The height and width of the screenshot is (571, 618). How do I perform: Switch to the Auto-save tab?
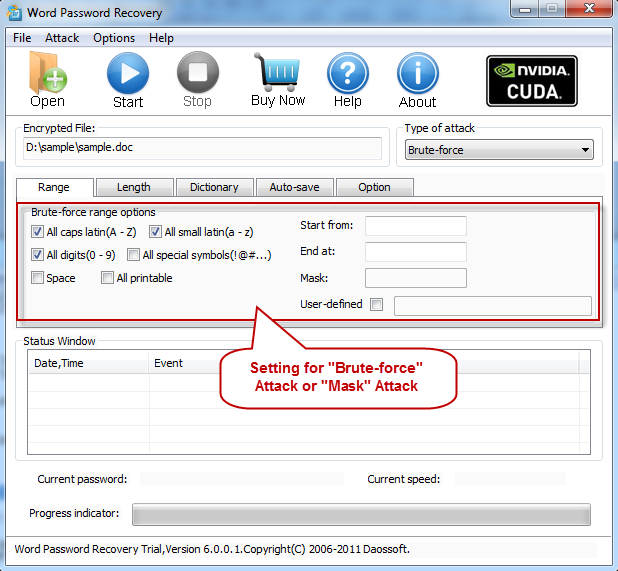(294, 187)
